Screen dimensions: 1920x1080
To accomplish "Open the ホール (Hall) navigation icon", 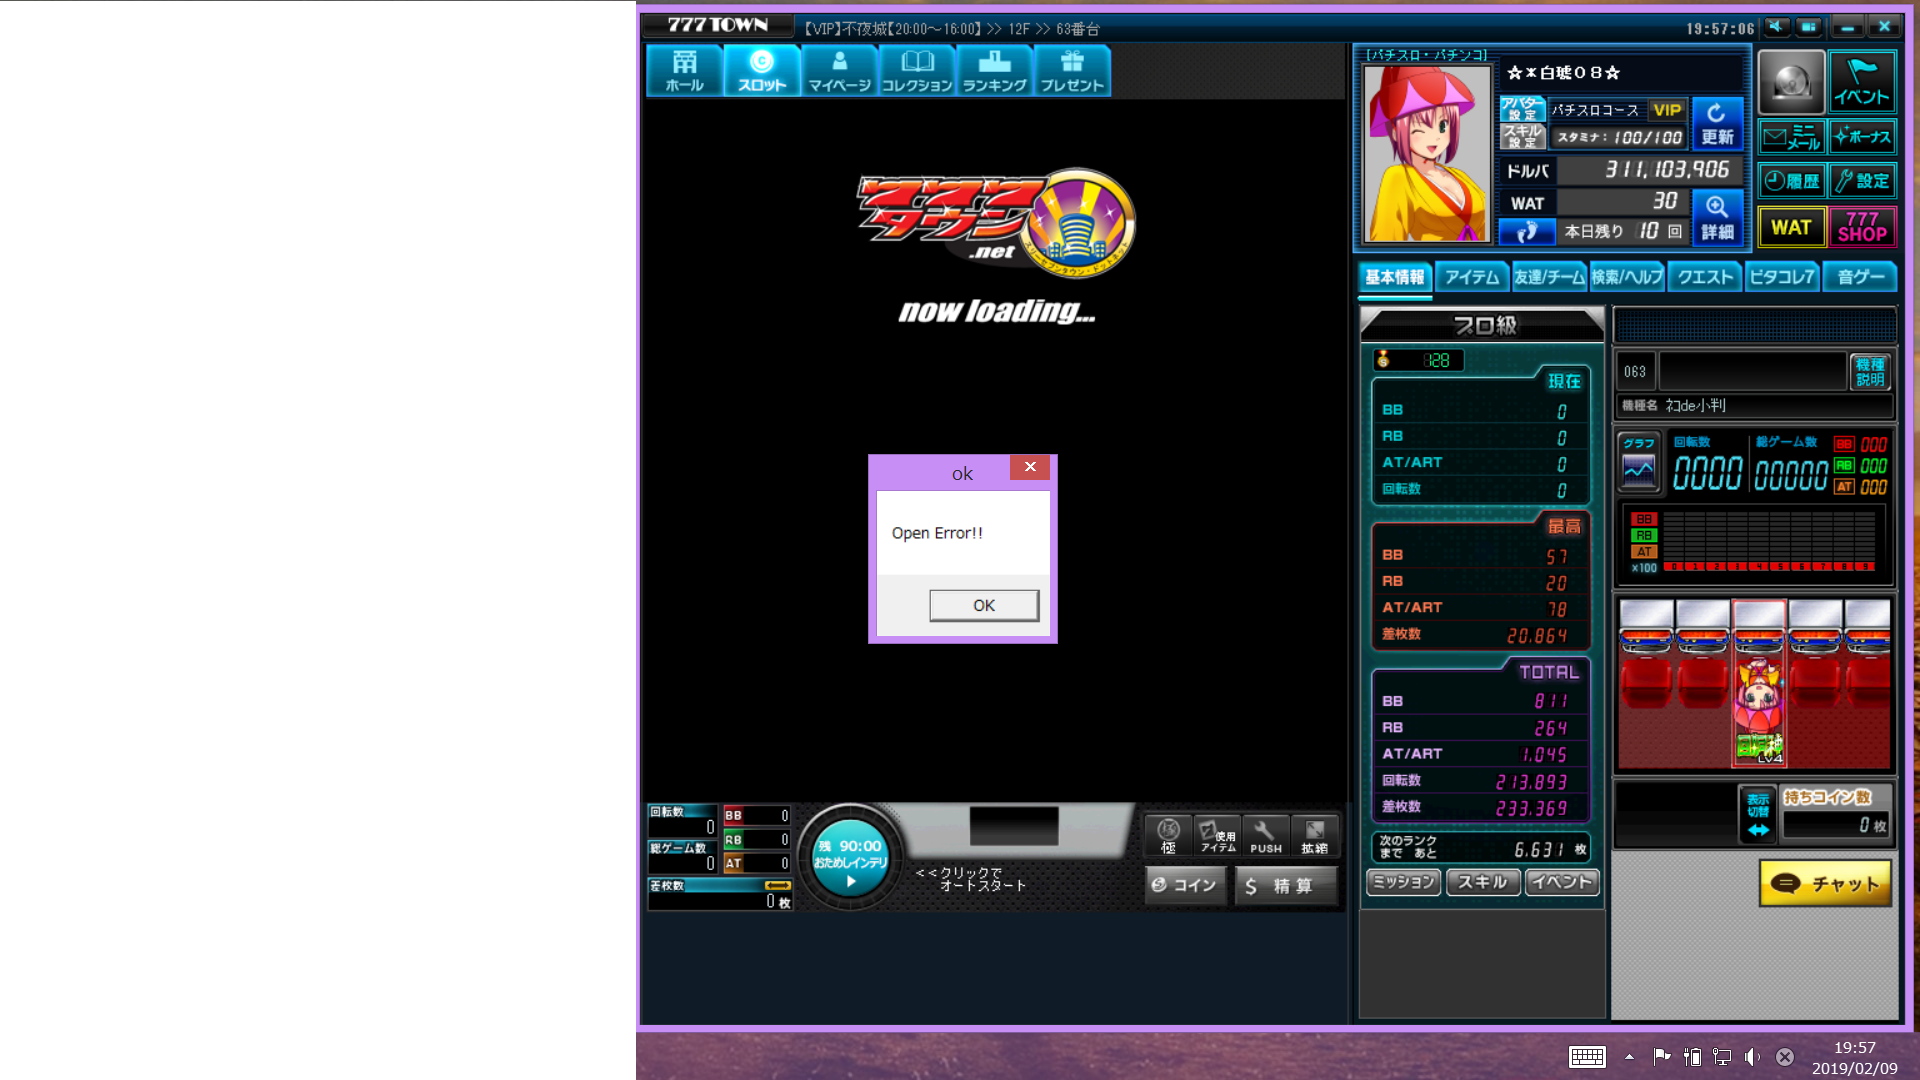I will point(685,71).
